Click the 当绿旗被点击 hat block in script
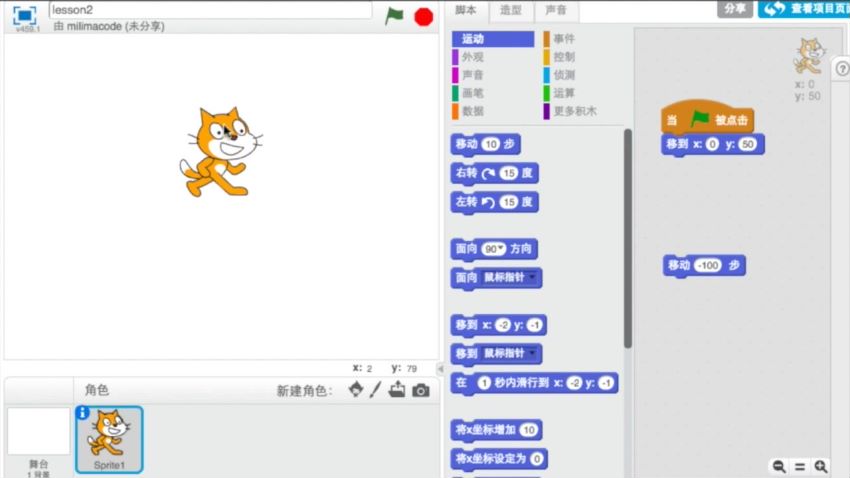This screenshot has height=478, width=850. (707, 118)
